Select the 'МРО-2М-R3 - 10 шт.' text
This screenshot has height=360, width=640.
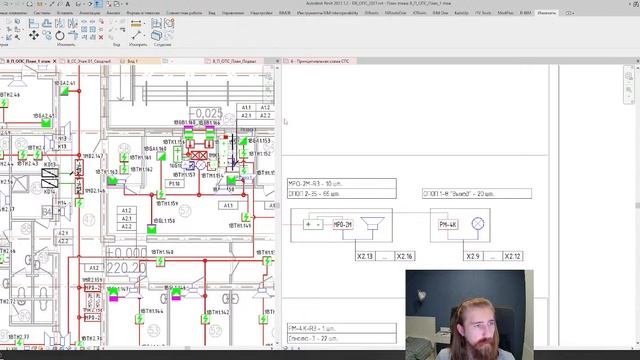pos(315,184)
